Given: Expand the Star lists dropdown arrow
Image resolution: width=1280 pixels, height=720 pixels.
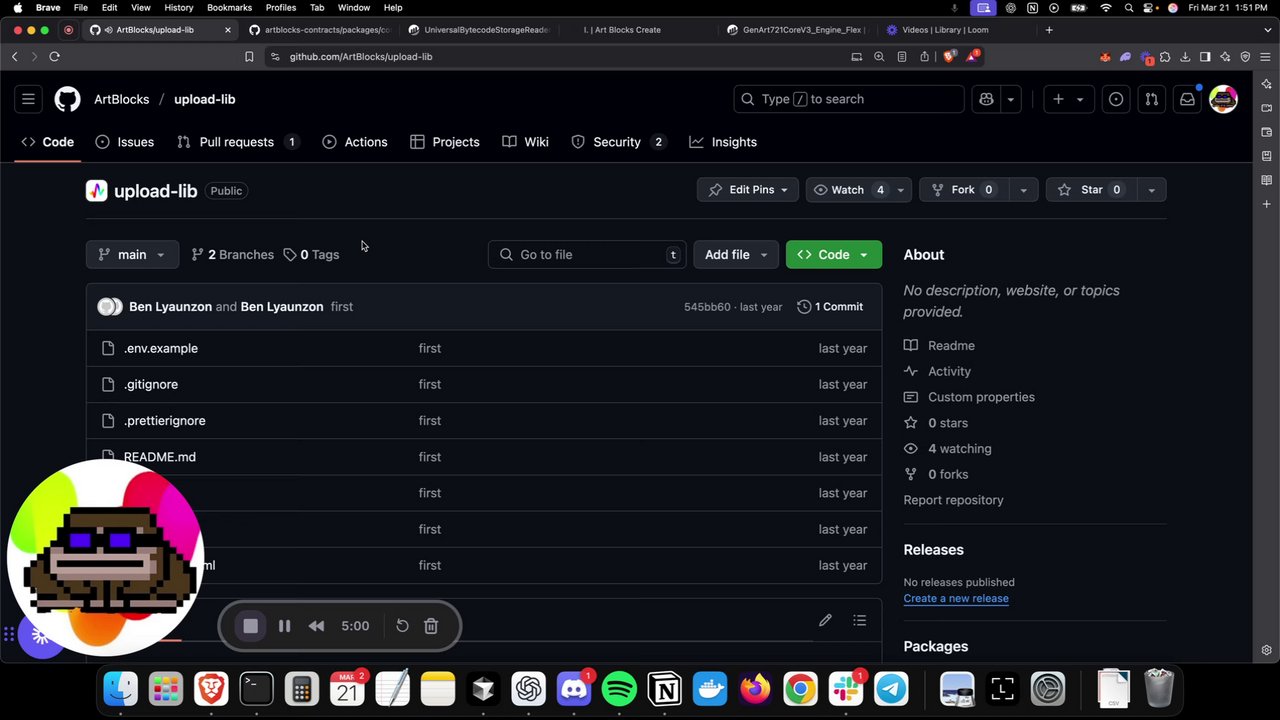Looking at the screenshot, I should [x=1151, y=190].
